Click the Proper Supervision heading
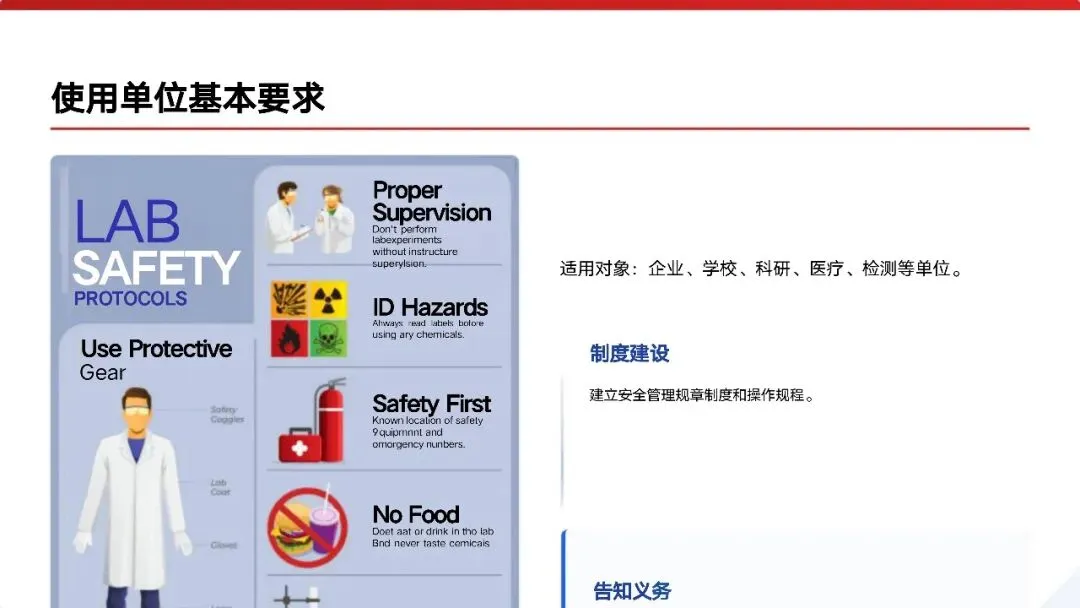Screen dimensions: 1080x608 (432, 201)
